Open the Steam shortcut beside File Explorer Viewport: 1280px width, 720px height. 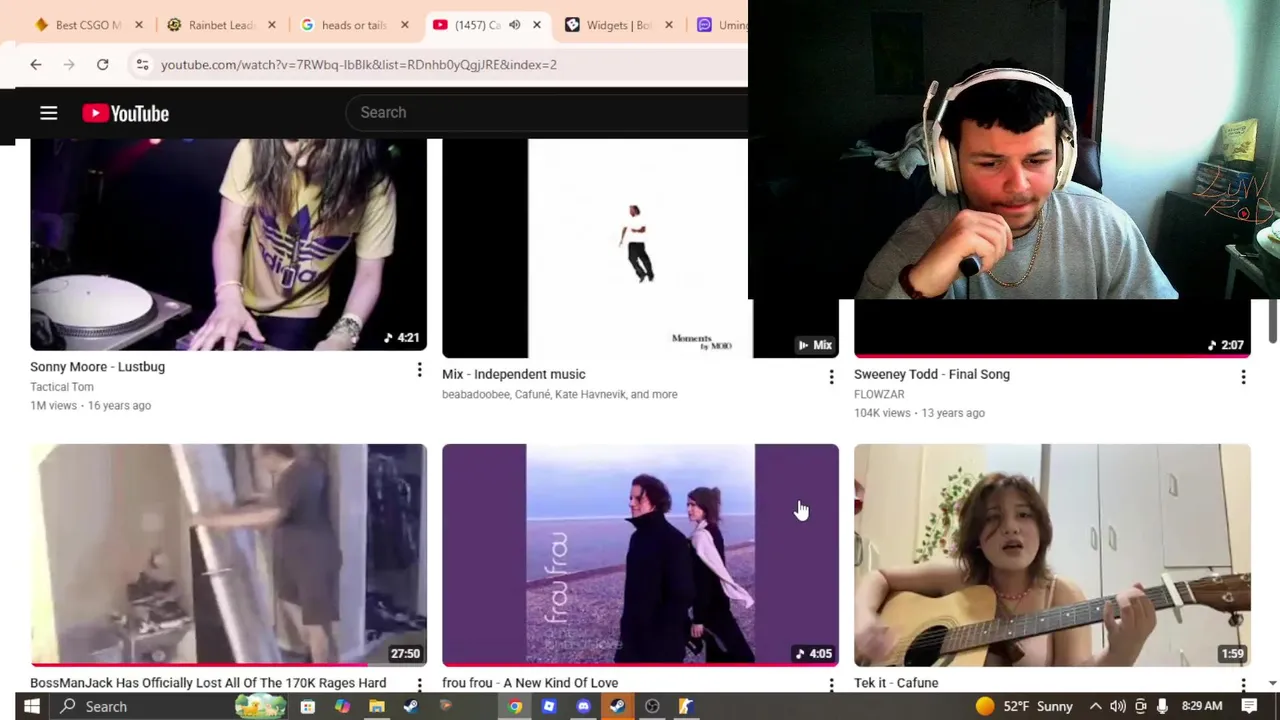click(x=411, y=706)
